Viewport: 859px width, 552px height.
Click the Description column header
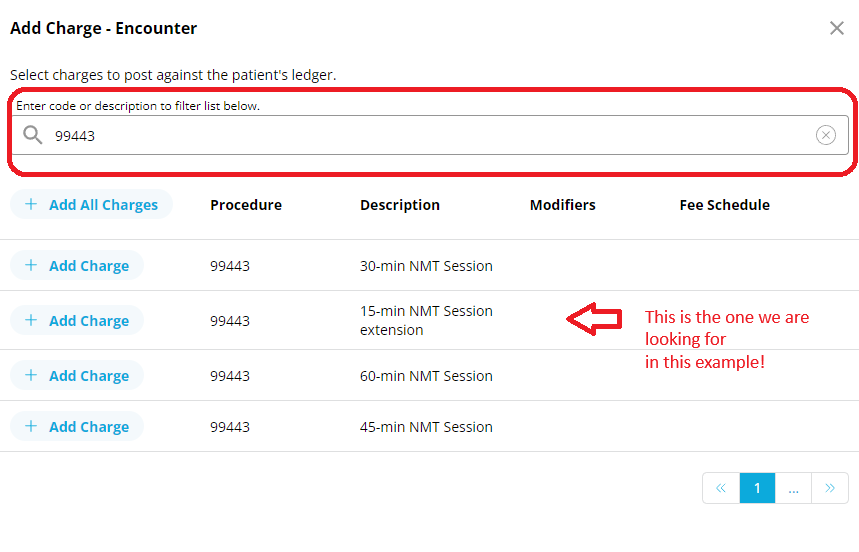[x=400, y=205]
